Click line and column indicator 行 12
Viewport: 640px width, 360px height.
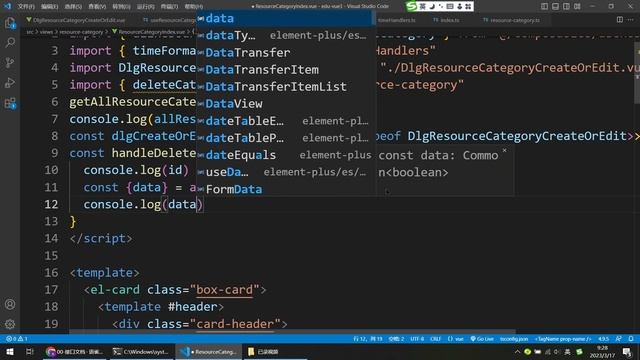[x=368, y=339]
